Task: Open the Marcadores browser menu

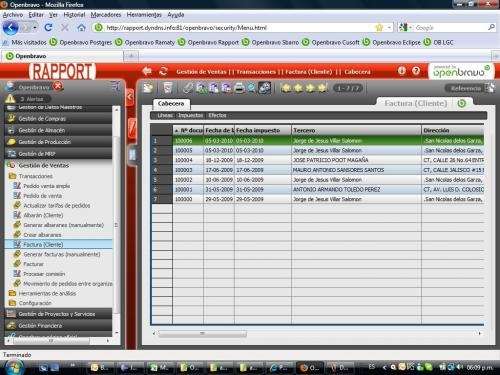Action: tap(106, 15)
